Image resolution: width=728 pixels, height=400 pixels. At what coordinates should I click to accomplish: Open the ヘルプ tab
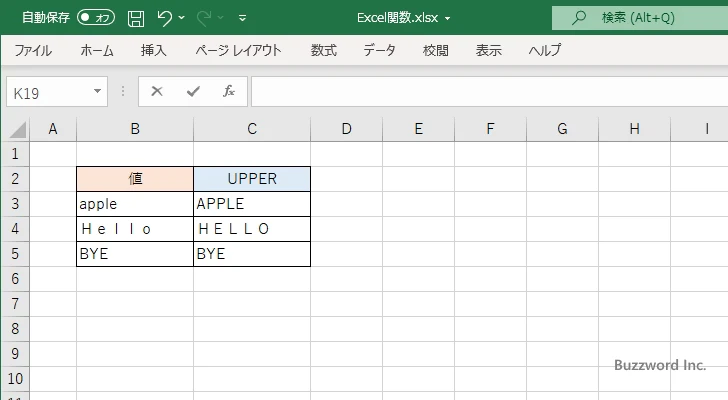pos(545,50)
